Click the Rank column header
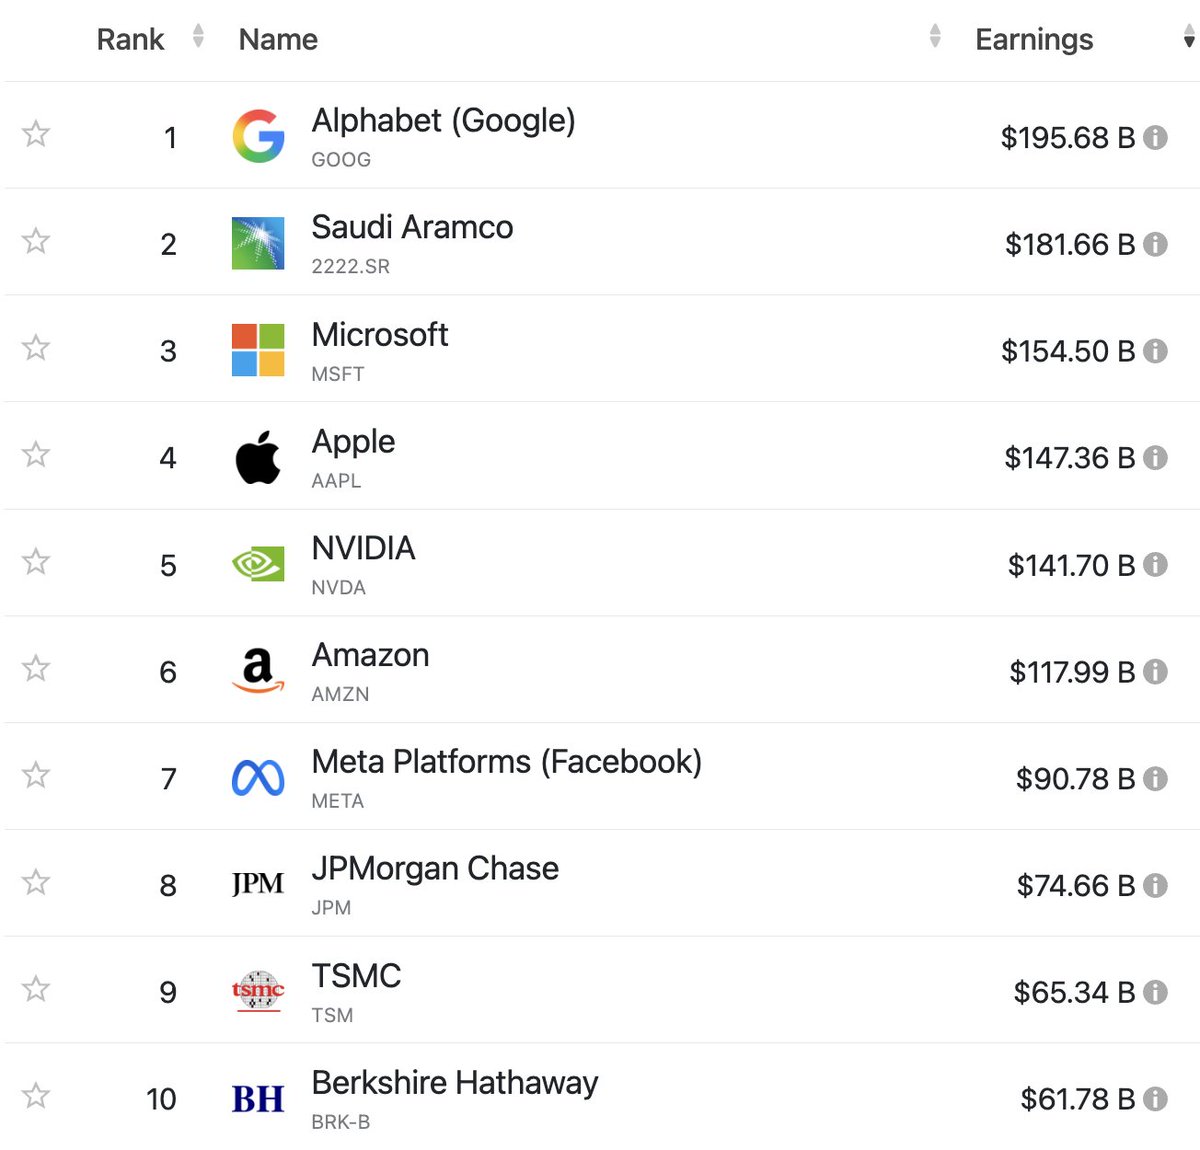The width and height of the screenshot is (1200, 1150). [130, 39]
